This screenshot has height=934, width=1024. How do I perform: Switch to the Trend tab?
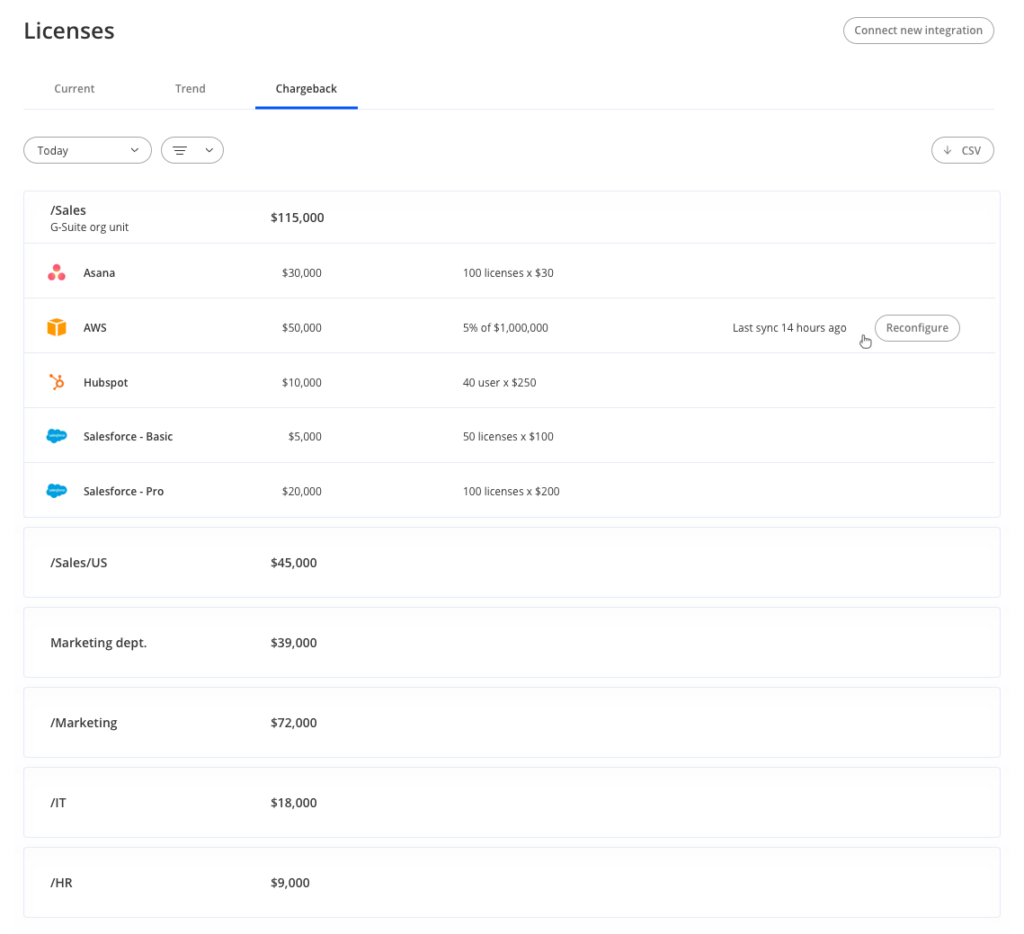coord(190,89)
